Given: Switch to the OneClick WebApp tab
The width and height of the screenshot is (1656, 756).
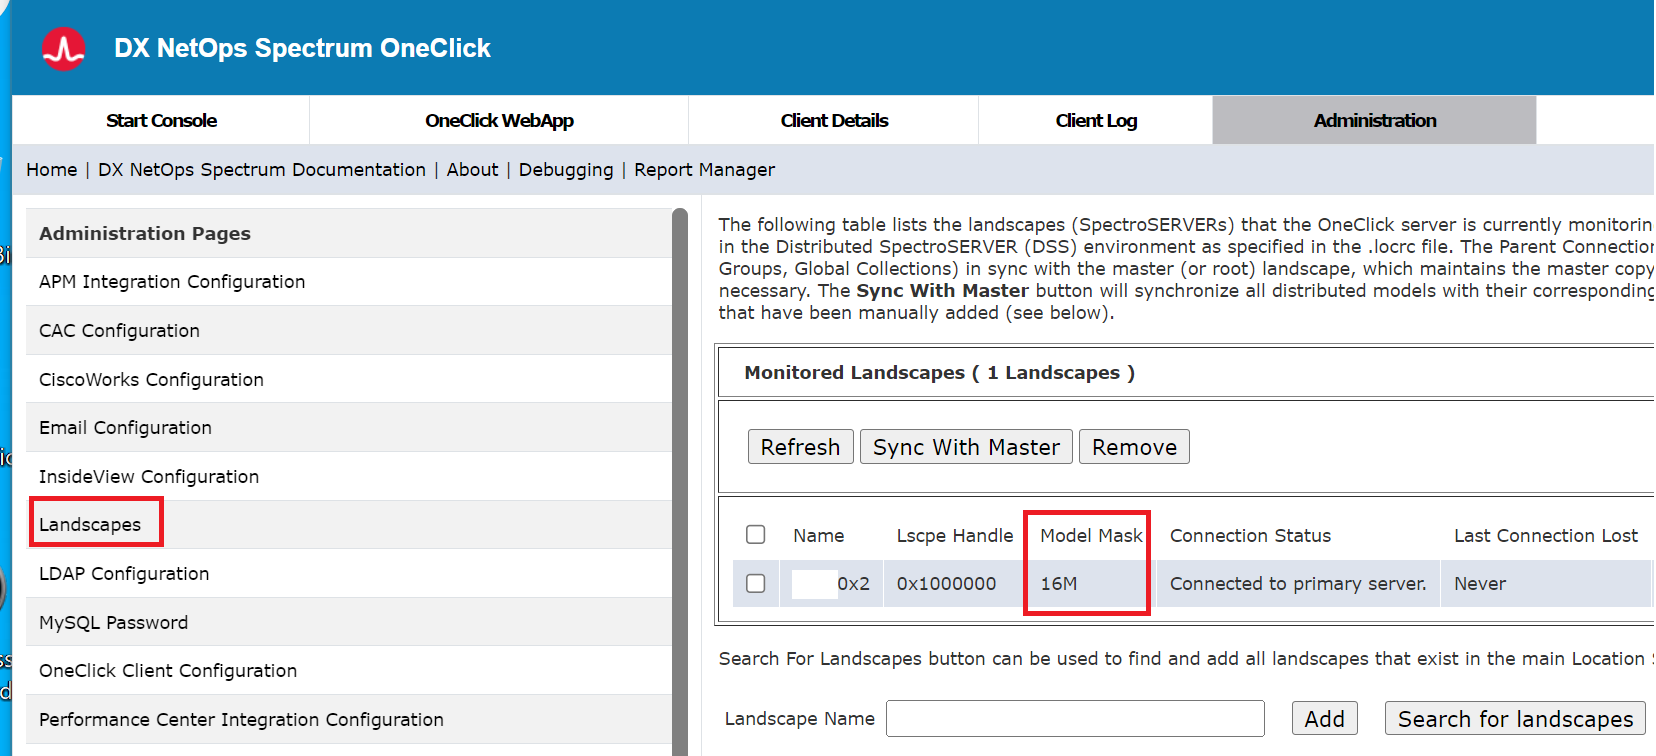Looking at the screenshot, I should pyautogui.click(x=499, y=120).
